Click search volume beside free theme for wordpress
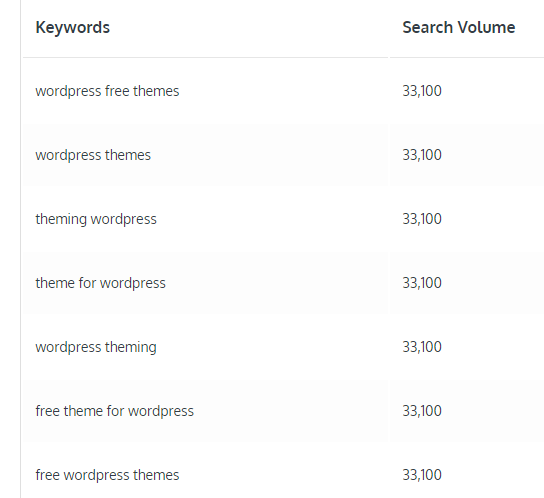Viewport: 544px width, 498px height. click(x=422, y=411)
